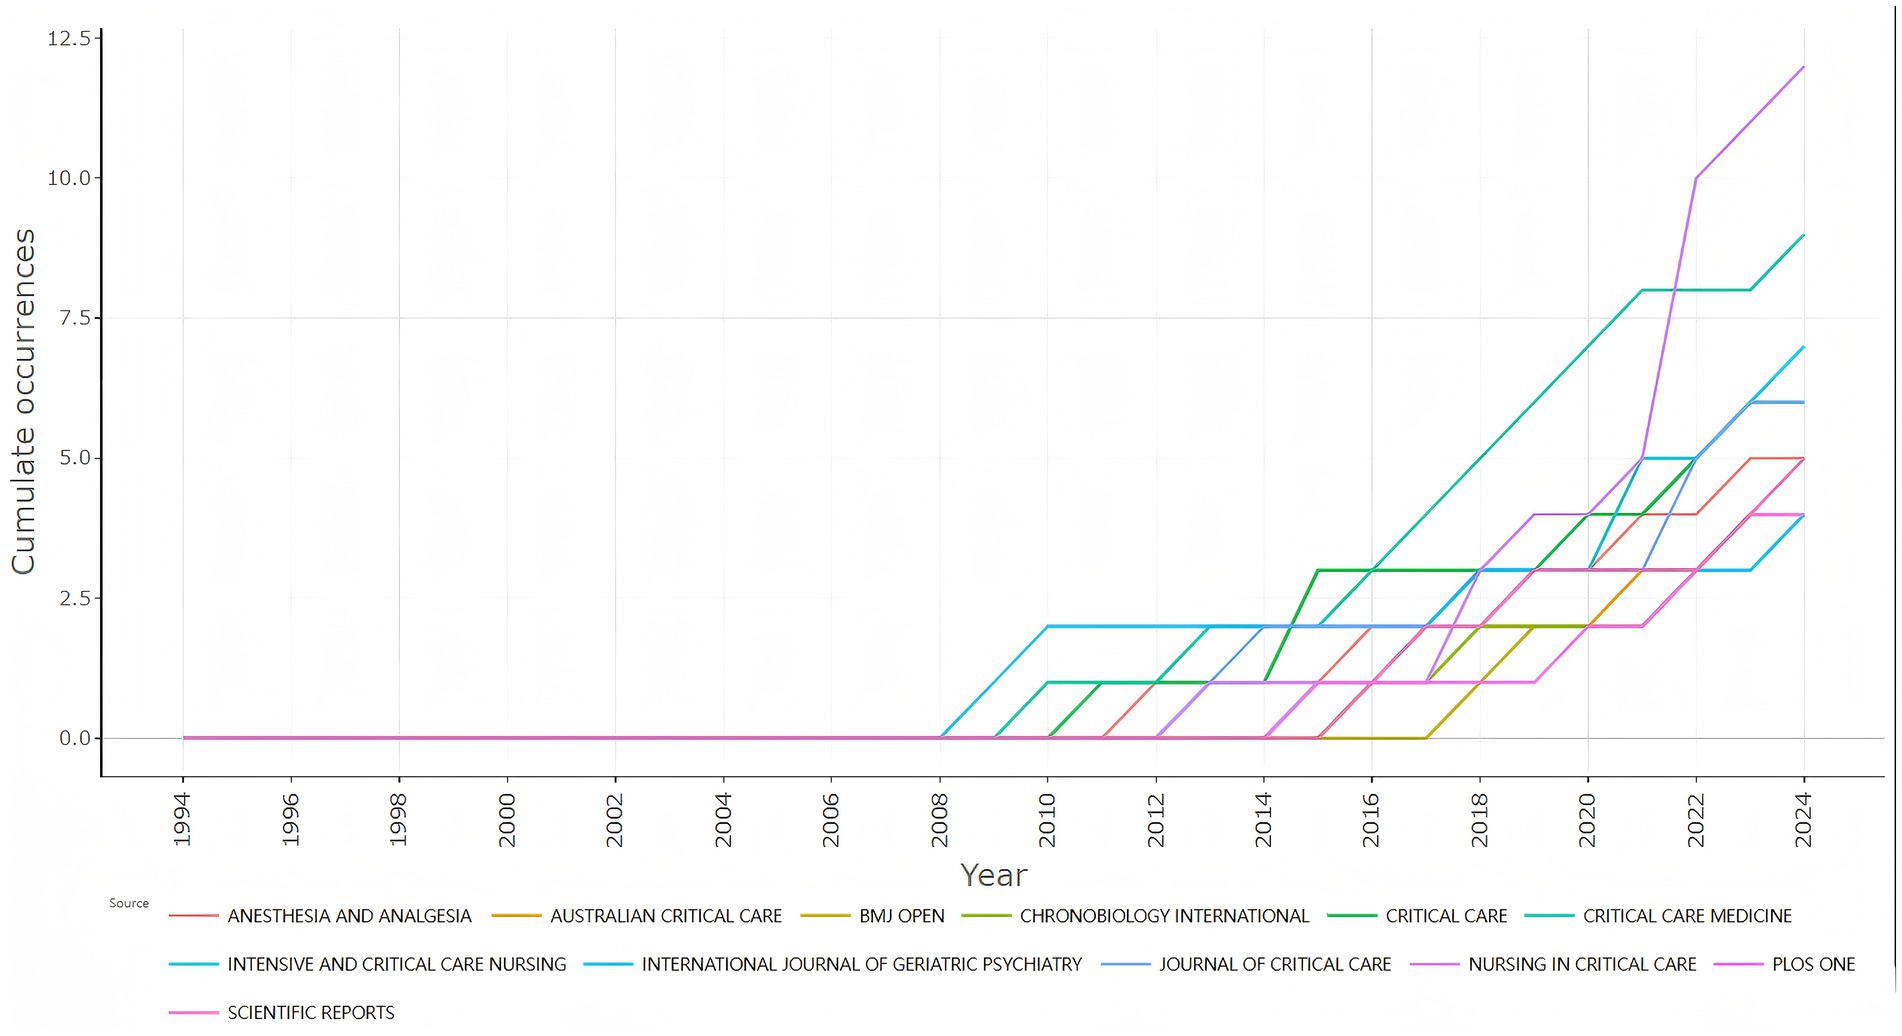
Task: Select the NURSING IN CRITICAL CARE legend entry
Action: pyautogui.click(x=1553, y=965)
